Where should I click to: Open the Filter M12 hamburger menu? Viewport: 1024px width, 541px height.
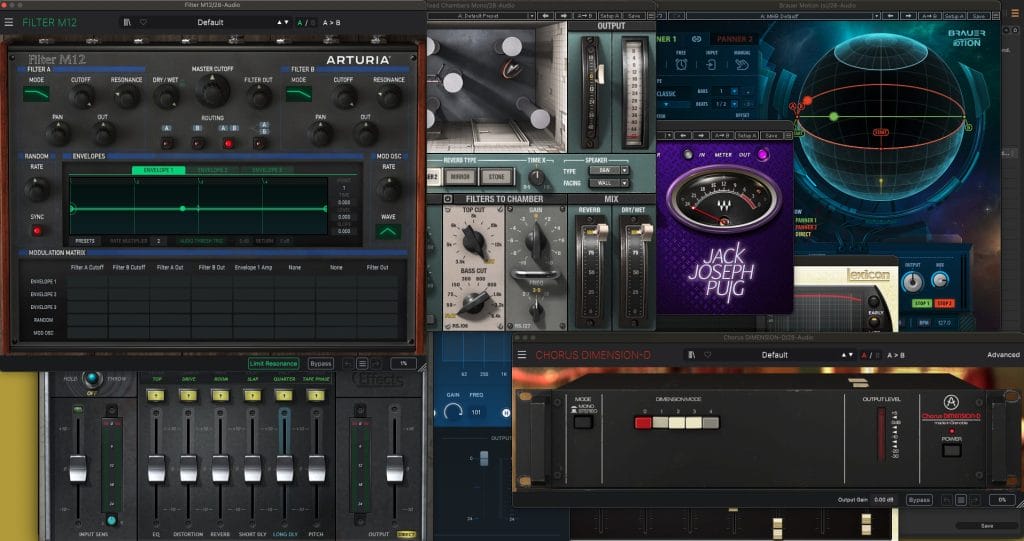pos(8,22)
